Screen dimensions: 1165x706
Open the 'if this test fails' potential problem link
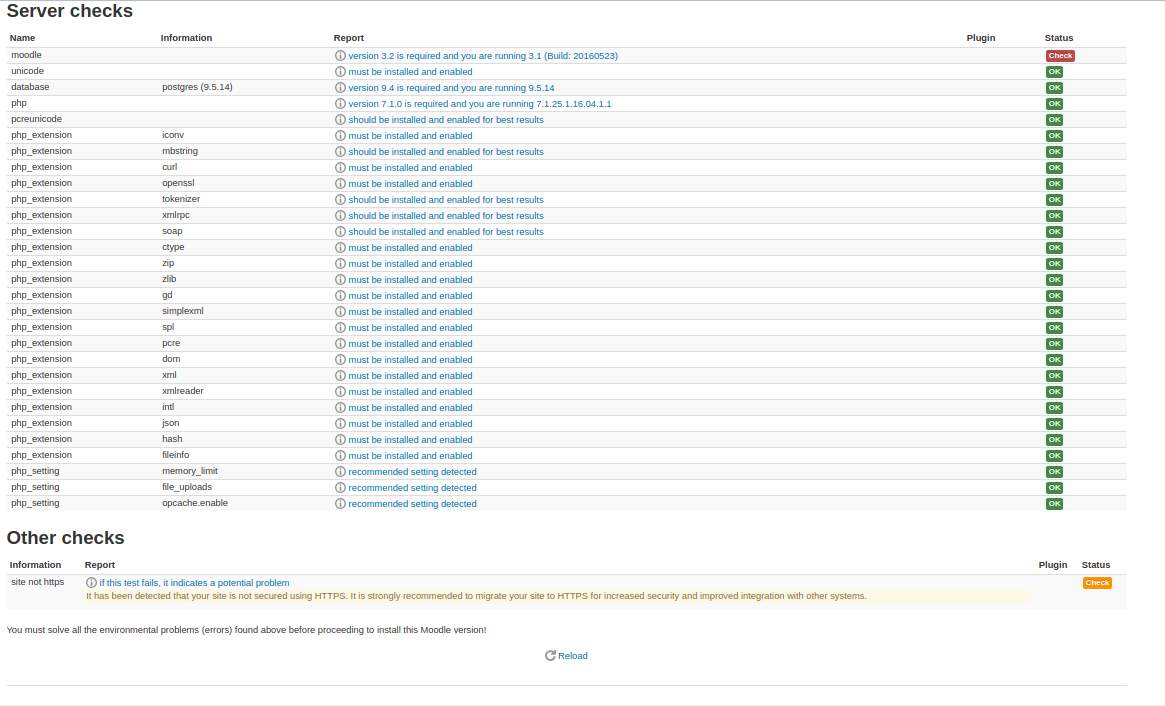(194, 583)
